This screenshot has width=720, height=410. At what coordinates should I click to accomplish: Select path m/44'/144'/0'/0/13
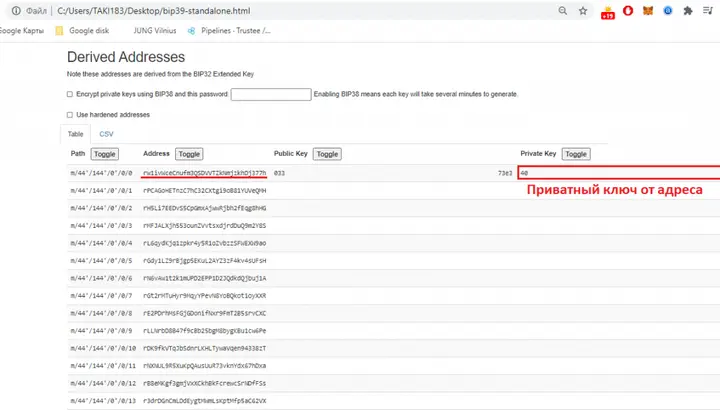click(103, 401)
